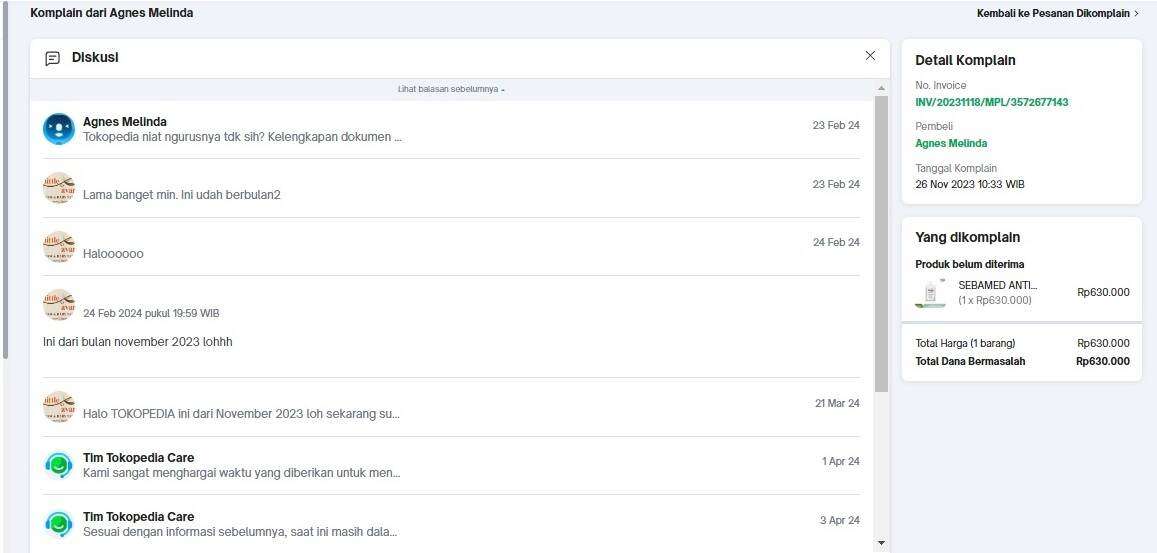Click Agnes Melinda avatar in discussion

(59, 129)
